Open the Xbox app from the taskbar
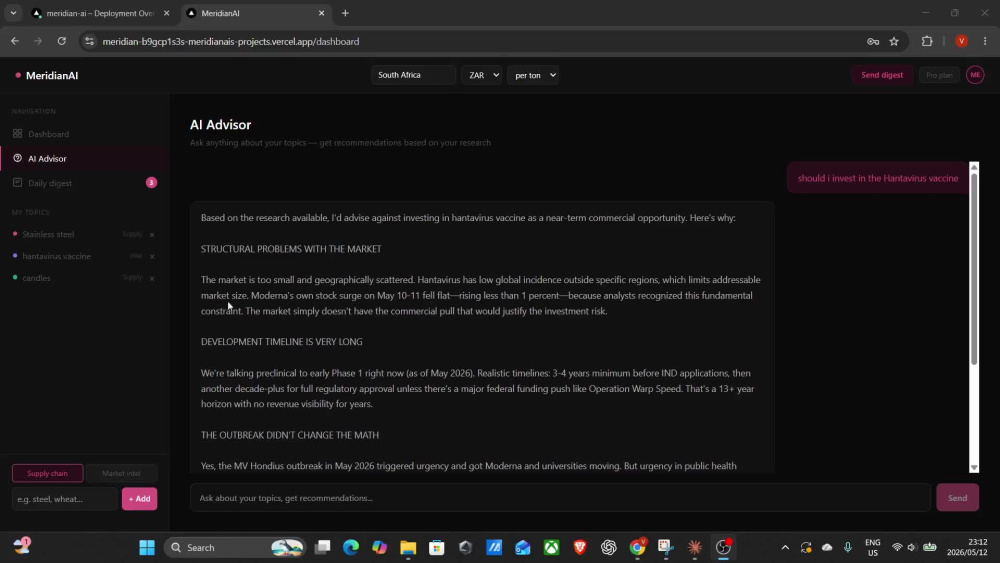 552,547
